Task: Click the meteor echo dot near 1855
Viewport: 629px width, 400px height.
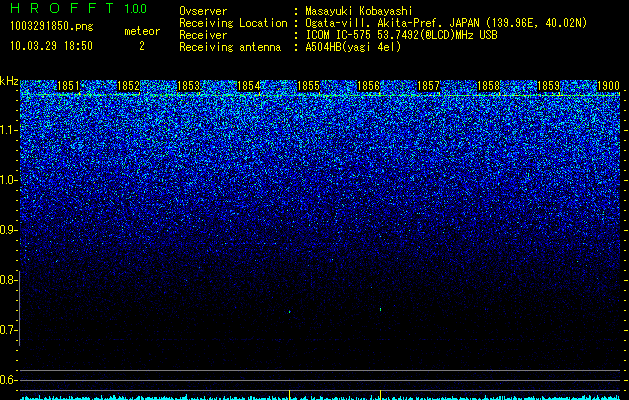Action: tap(289, 311)
